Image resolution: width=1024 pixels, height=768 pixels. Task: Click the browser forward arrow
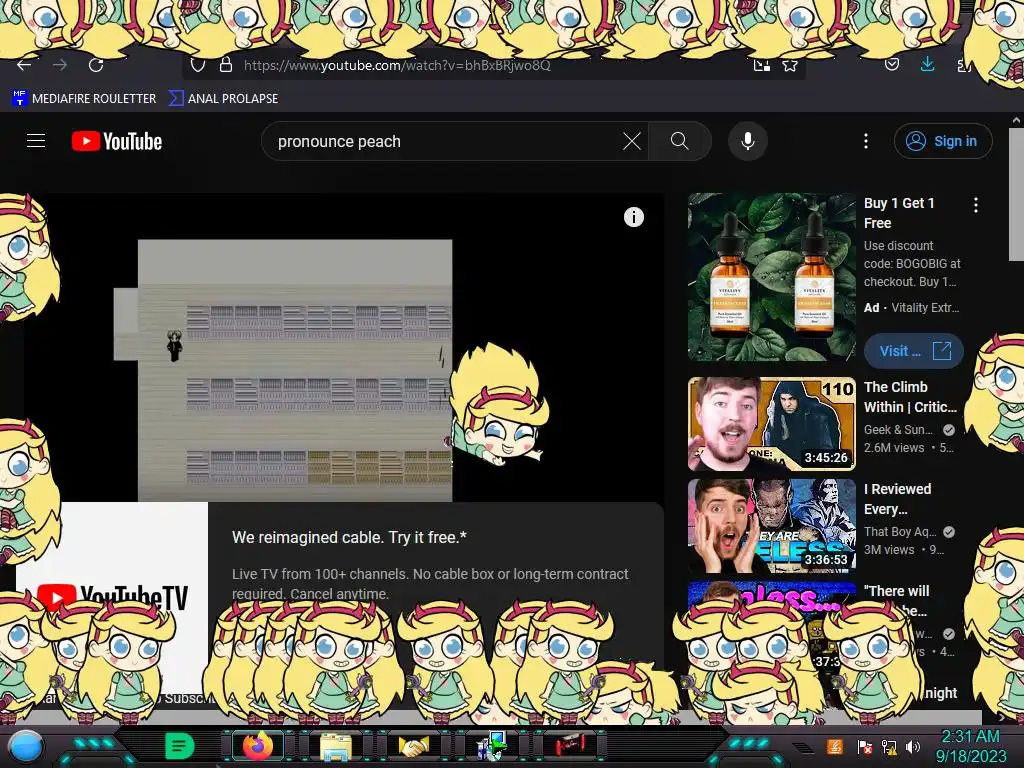point(60,65)
